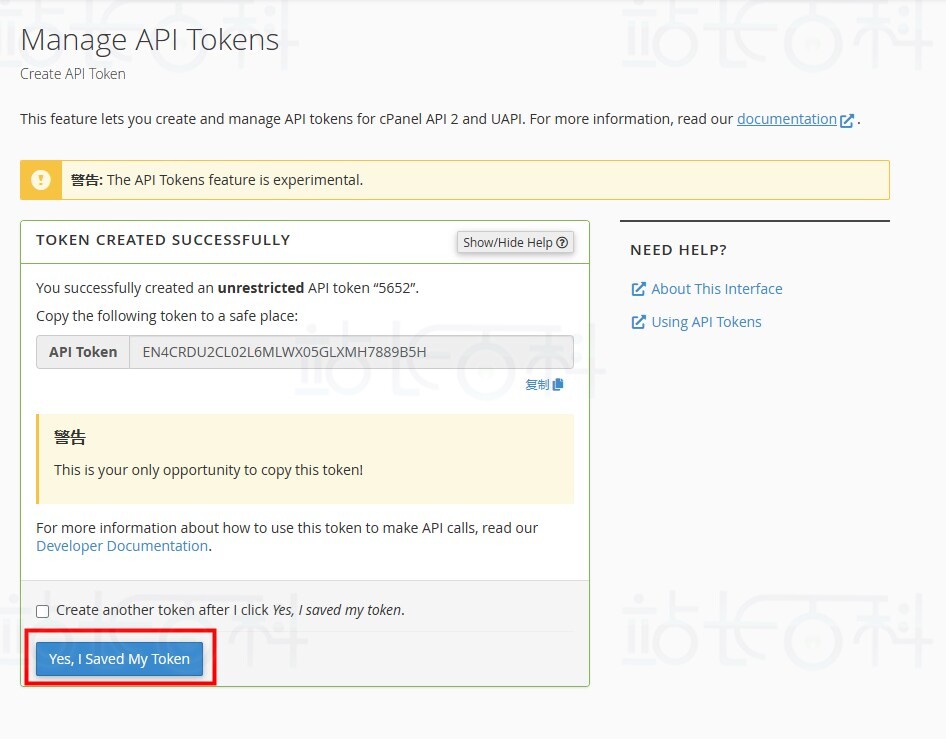Click the 'TOKEN CREATED SUCCESSFULLY' heading
946x739 pixels.
point(163,240)
